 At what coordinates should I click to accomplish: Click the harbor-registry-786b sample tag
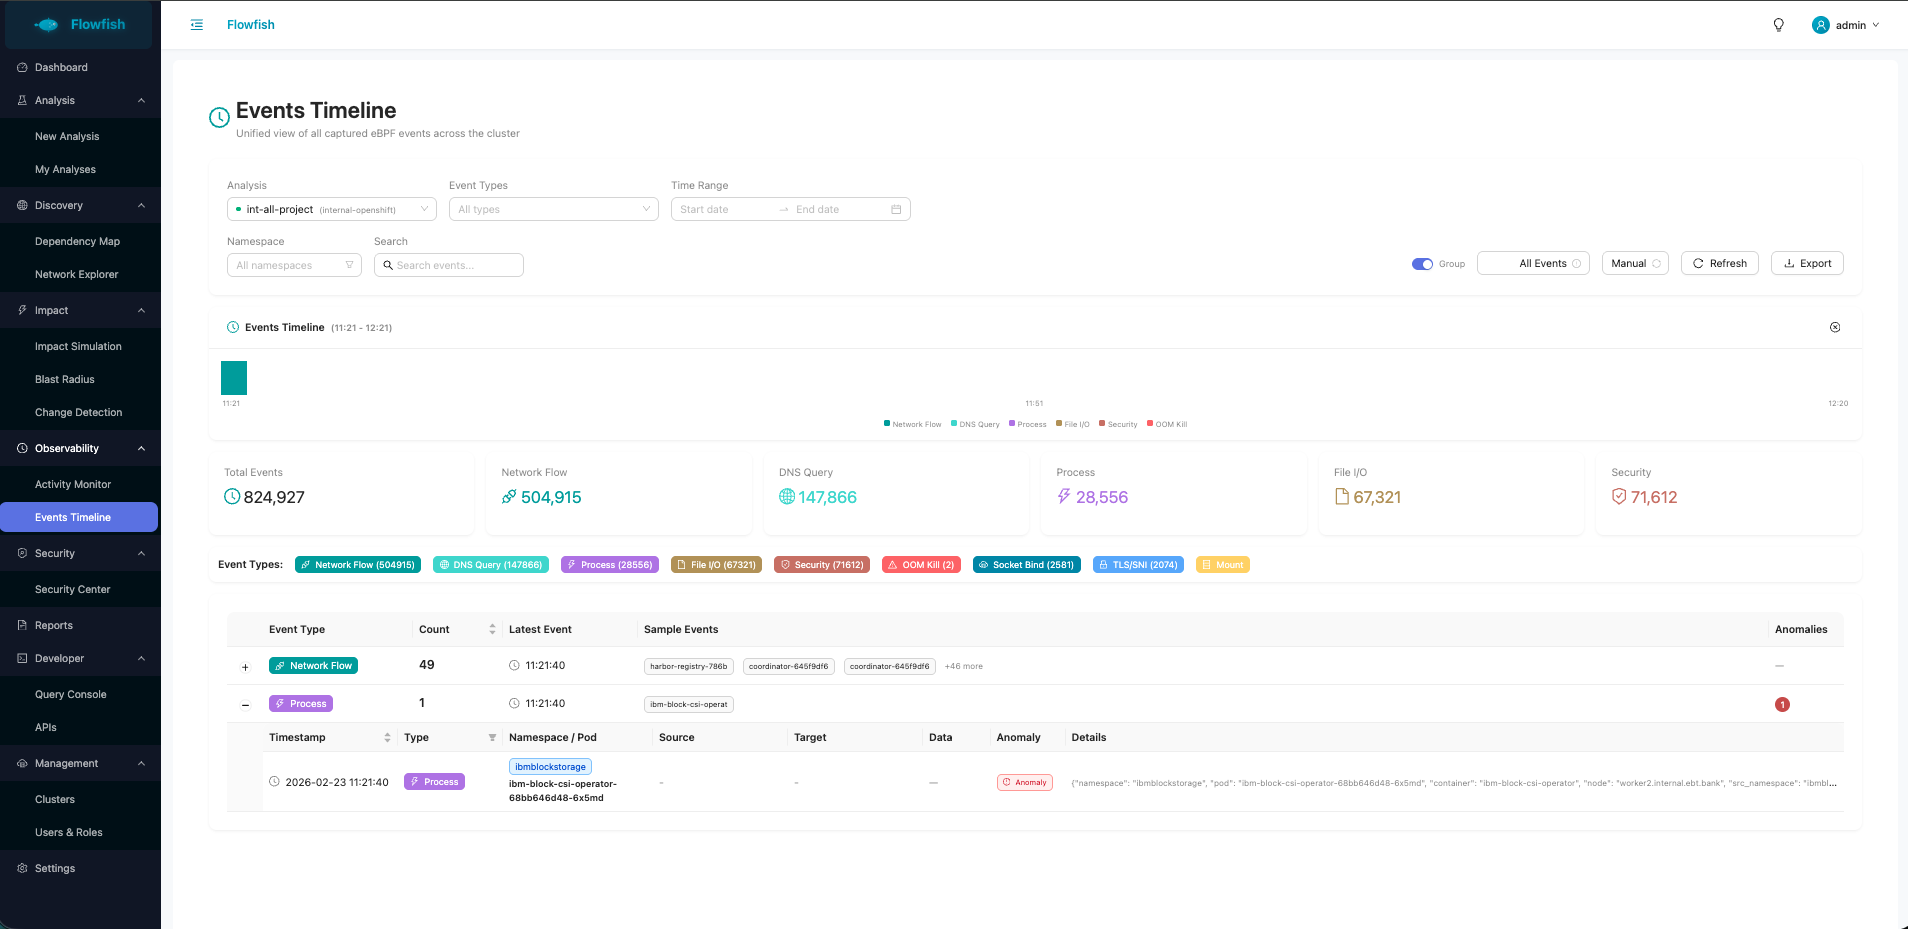click(x=689, y=666)
